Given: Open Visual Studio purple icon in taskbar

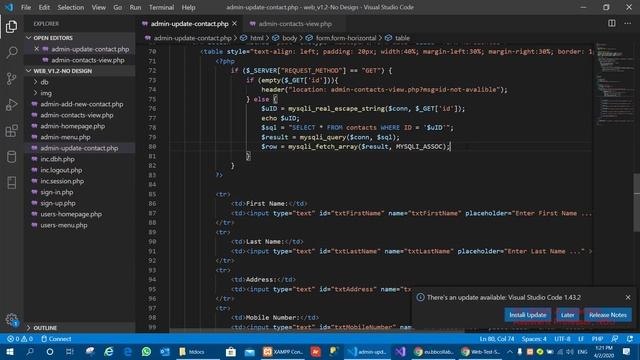Looking at the screenshot, I should point(400,351).
